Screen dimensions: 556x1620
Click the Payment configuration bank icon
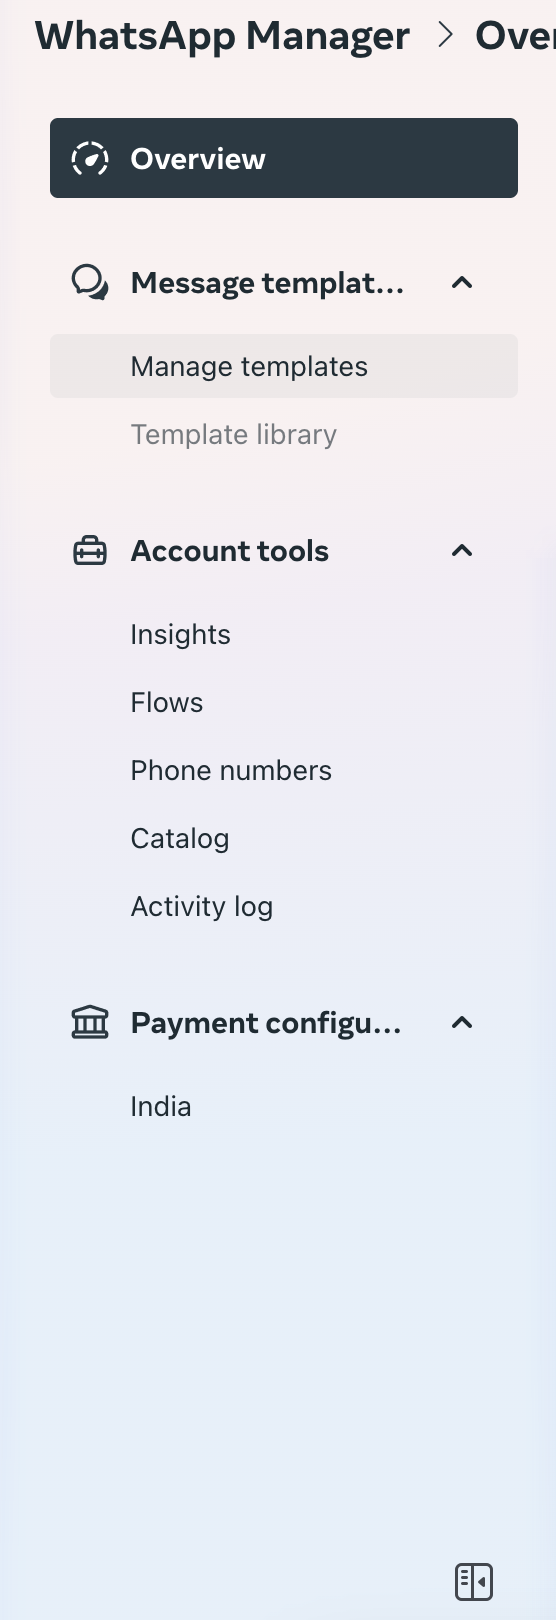click(x=90, y=1023)
